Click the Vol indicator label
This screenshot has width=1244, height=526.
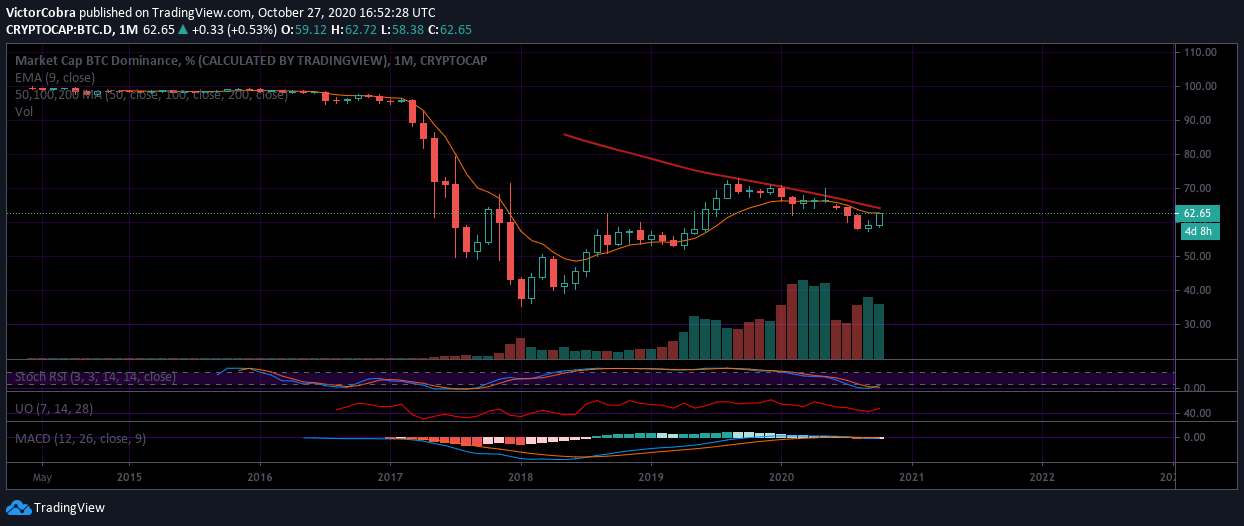(x=24, y=112)
